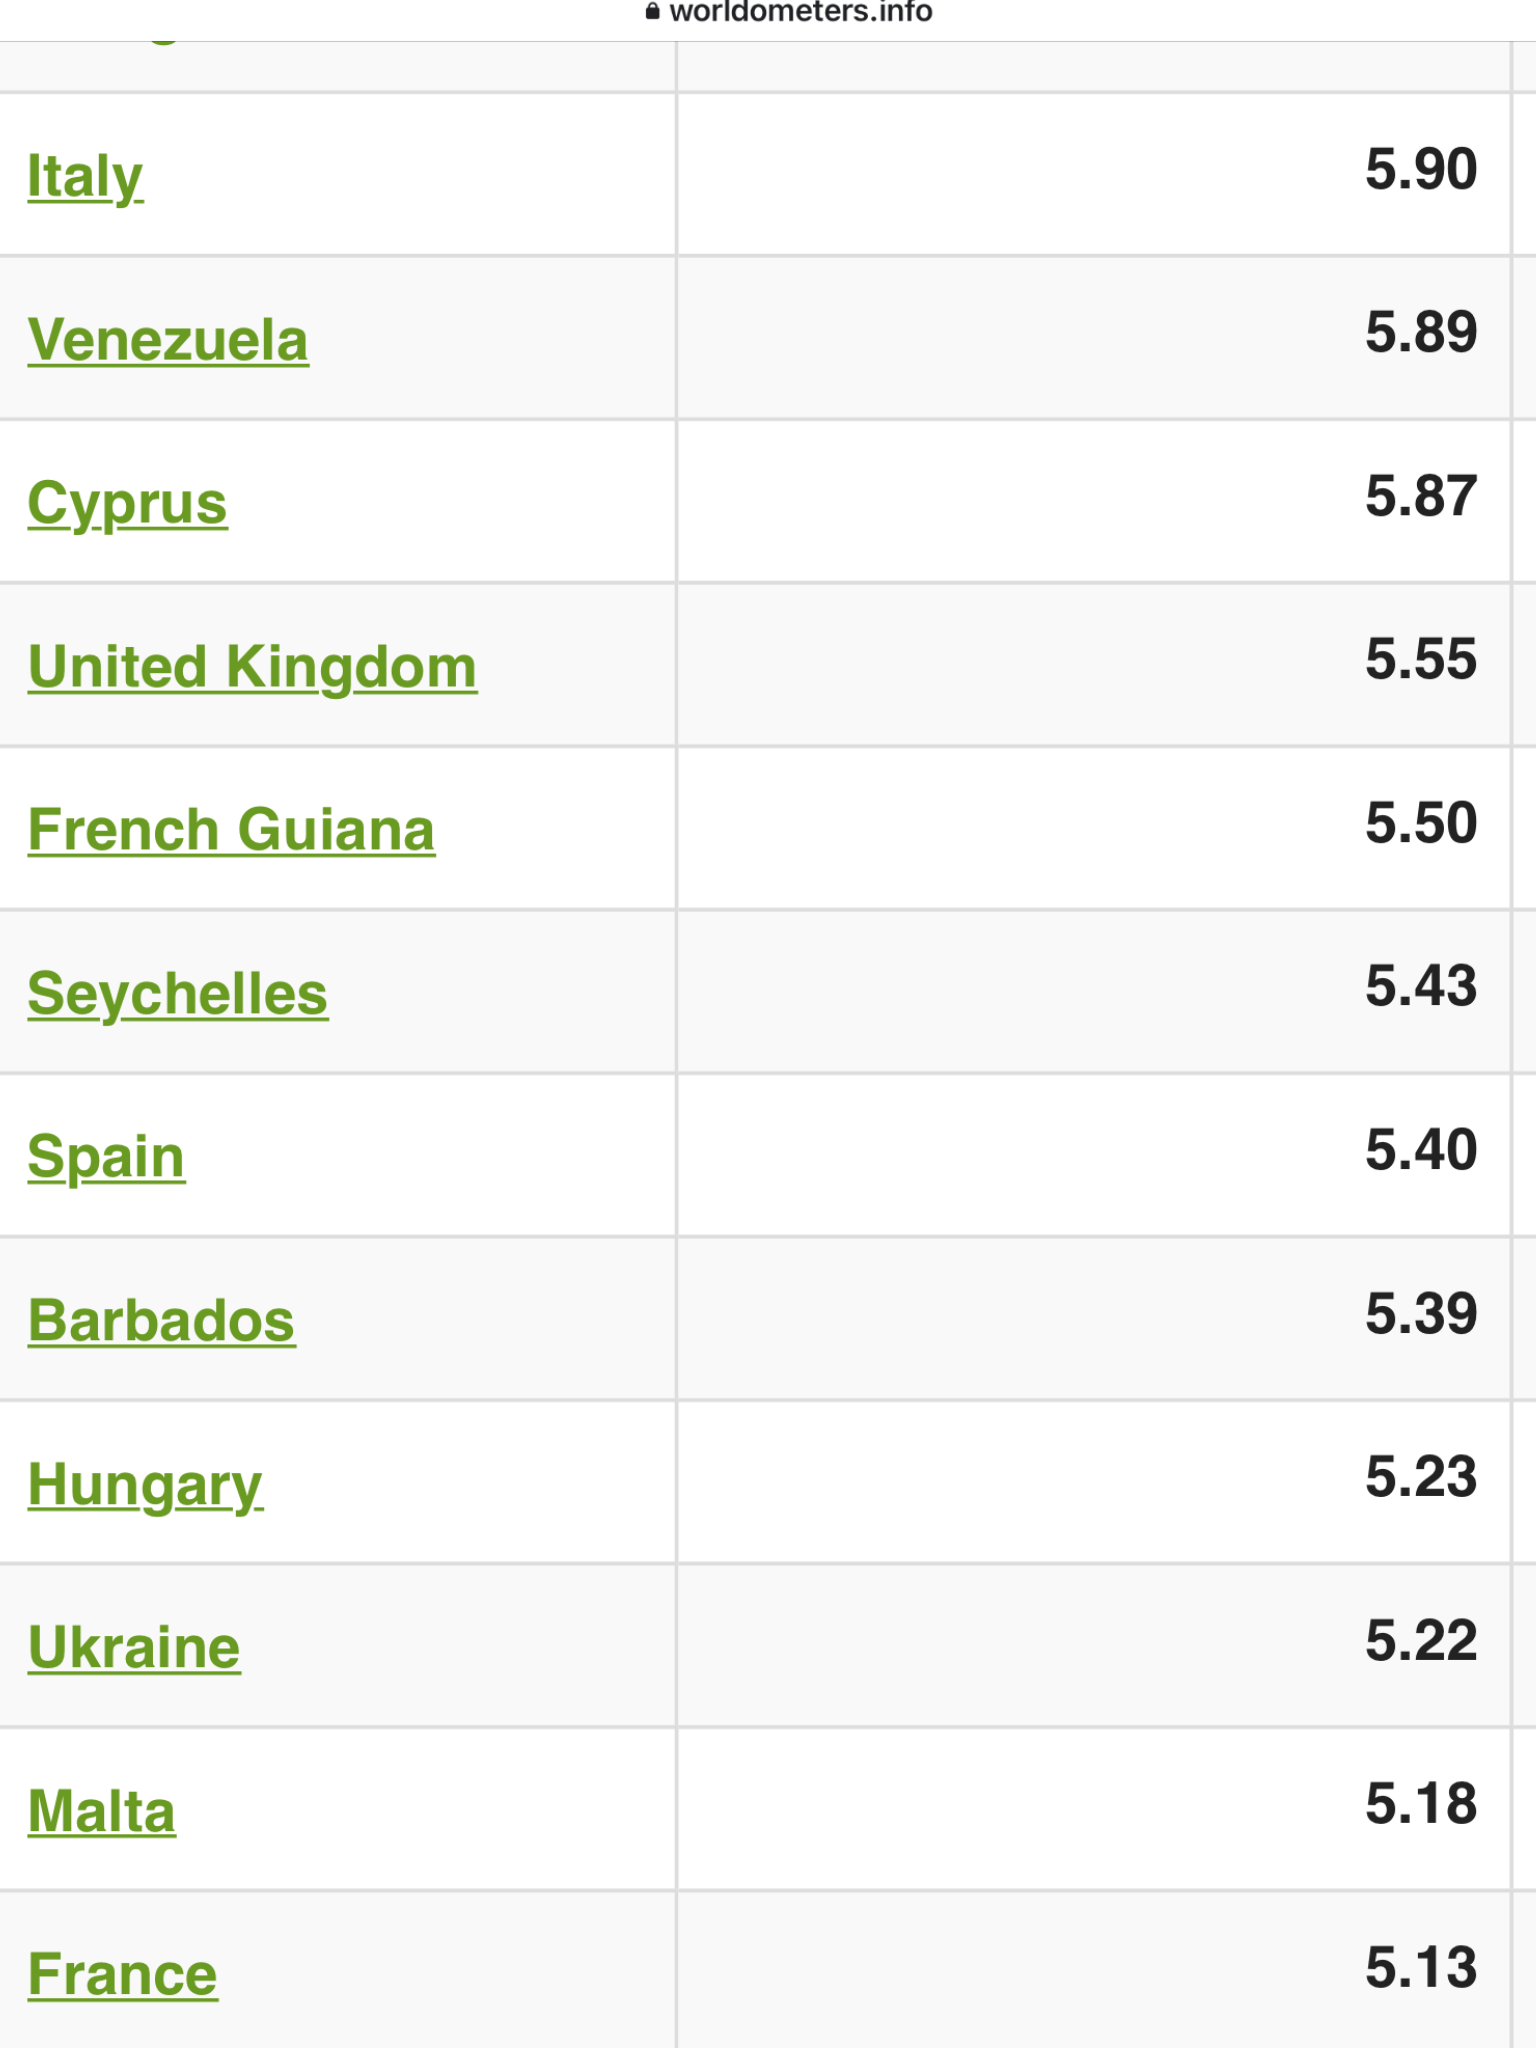Open the Seychelles country link
The width and height of the screenshot is (1536, 2048).
pos(177,994)
